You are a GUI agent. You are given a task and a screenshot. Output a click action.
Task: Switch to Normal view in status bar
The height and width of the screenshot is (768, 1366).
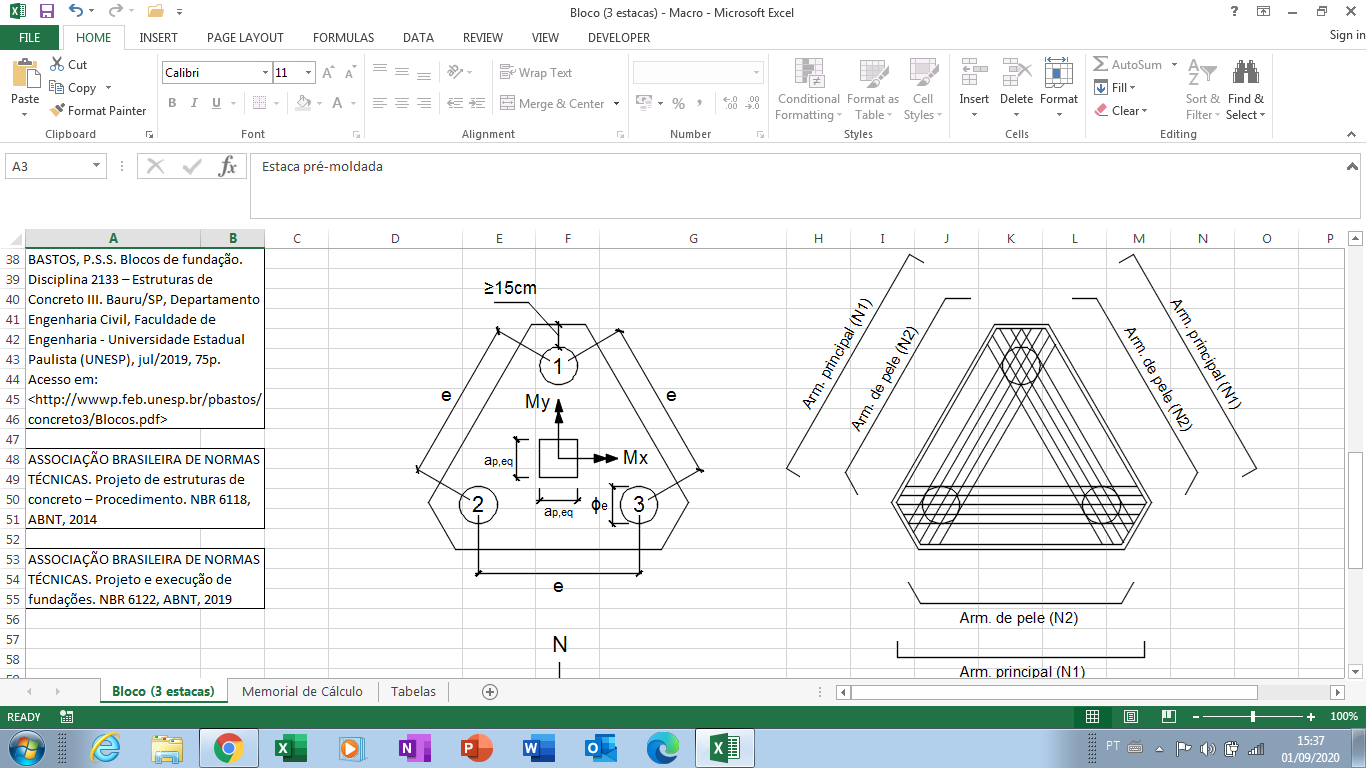[1092, 717]
